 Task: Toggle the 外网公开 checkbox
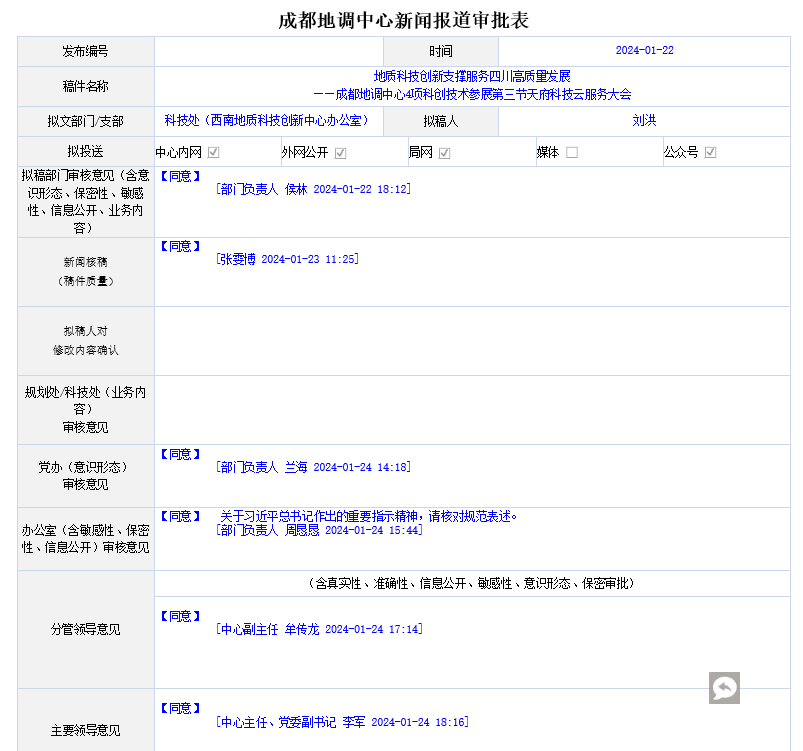click(x=340, y=153)
